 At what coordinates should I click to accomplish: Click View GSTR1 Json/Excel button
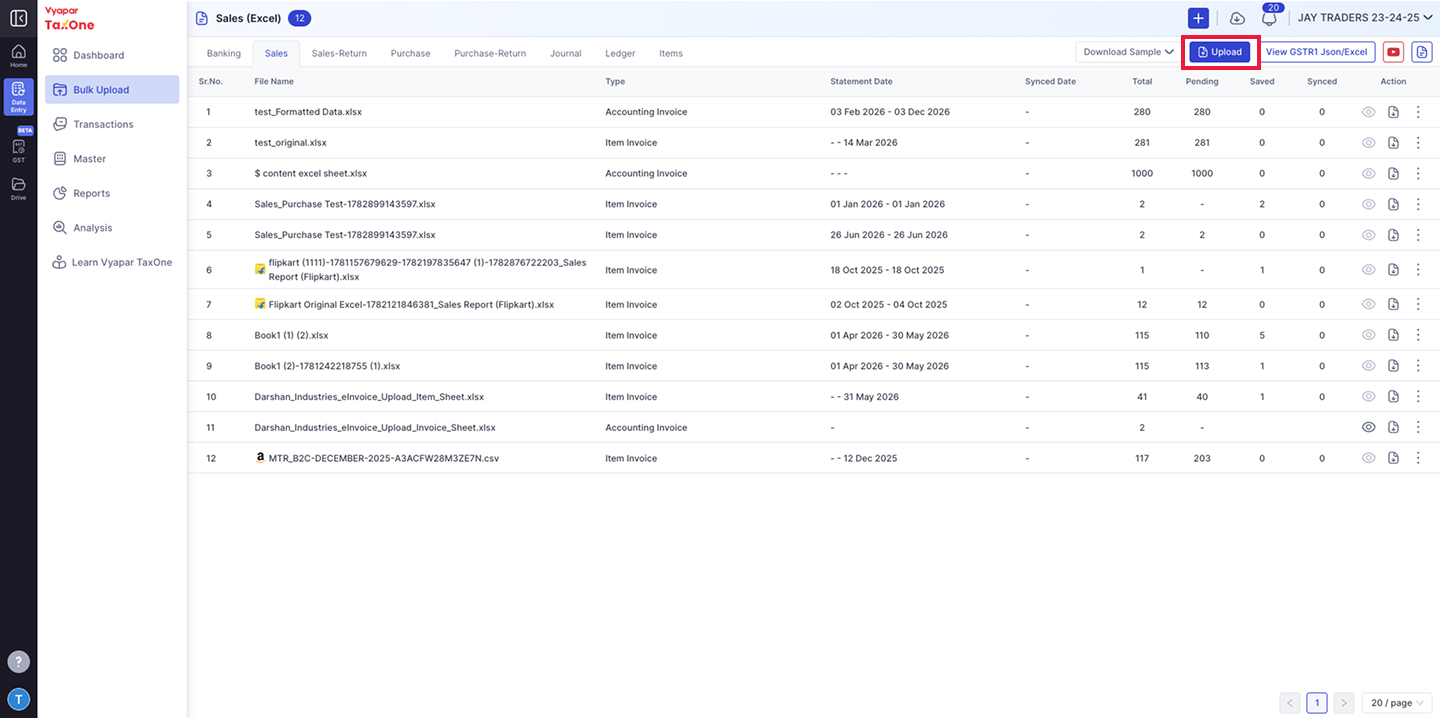click(1316, 52)
